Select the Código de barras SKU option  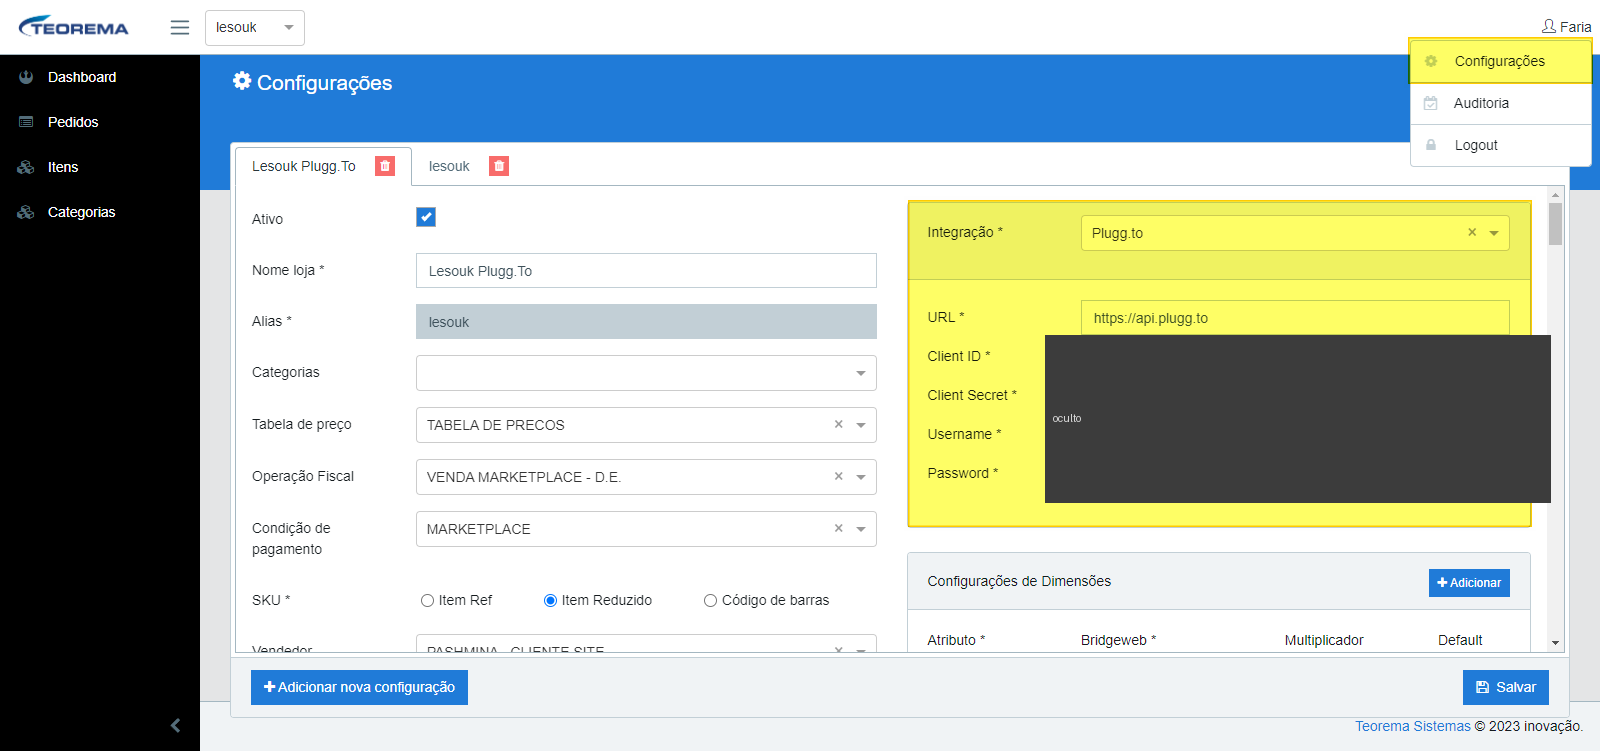(710, 600)
